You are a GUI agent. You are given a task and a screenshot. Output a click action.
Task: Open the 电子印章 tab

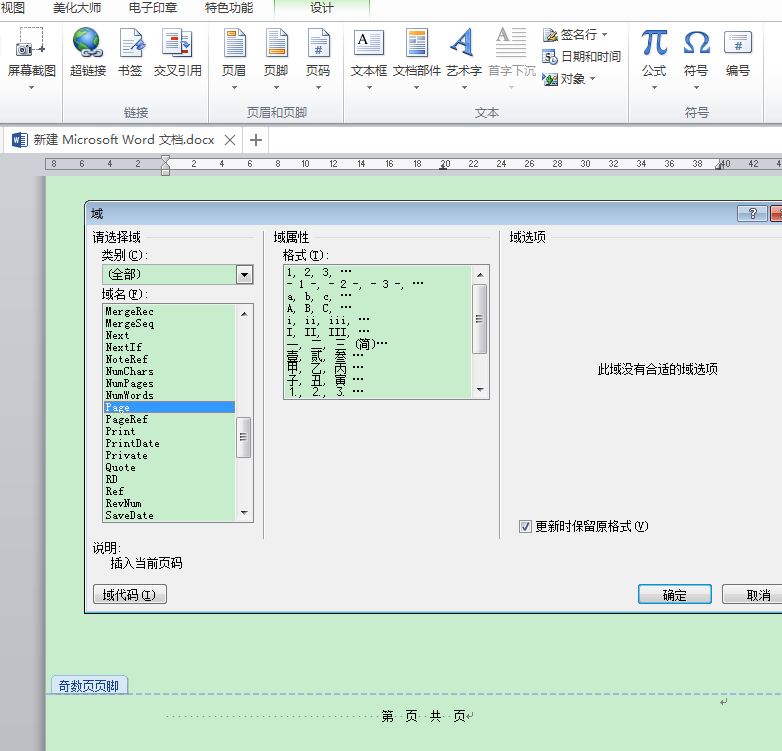click(153, 8)
